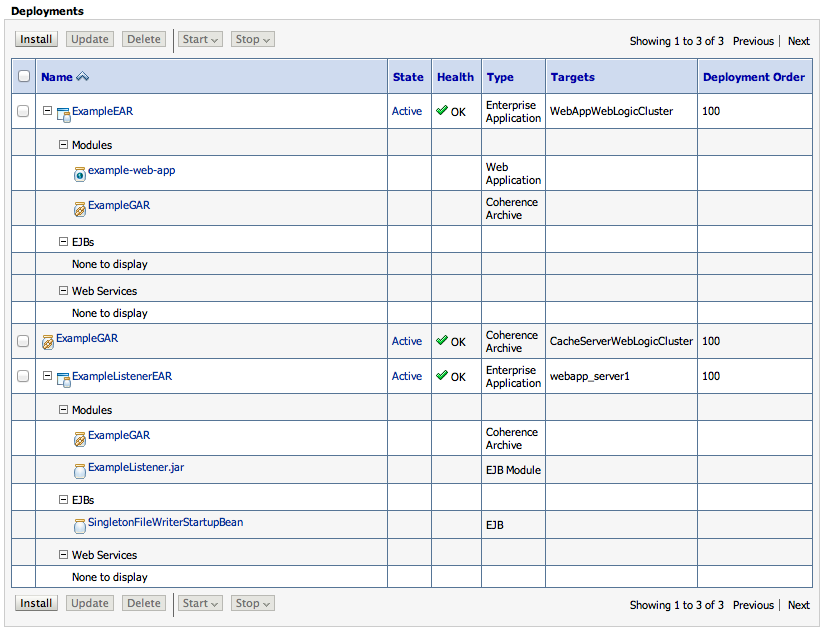
Task: Click the EJB Module type cell
Action: 513,470
